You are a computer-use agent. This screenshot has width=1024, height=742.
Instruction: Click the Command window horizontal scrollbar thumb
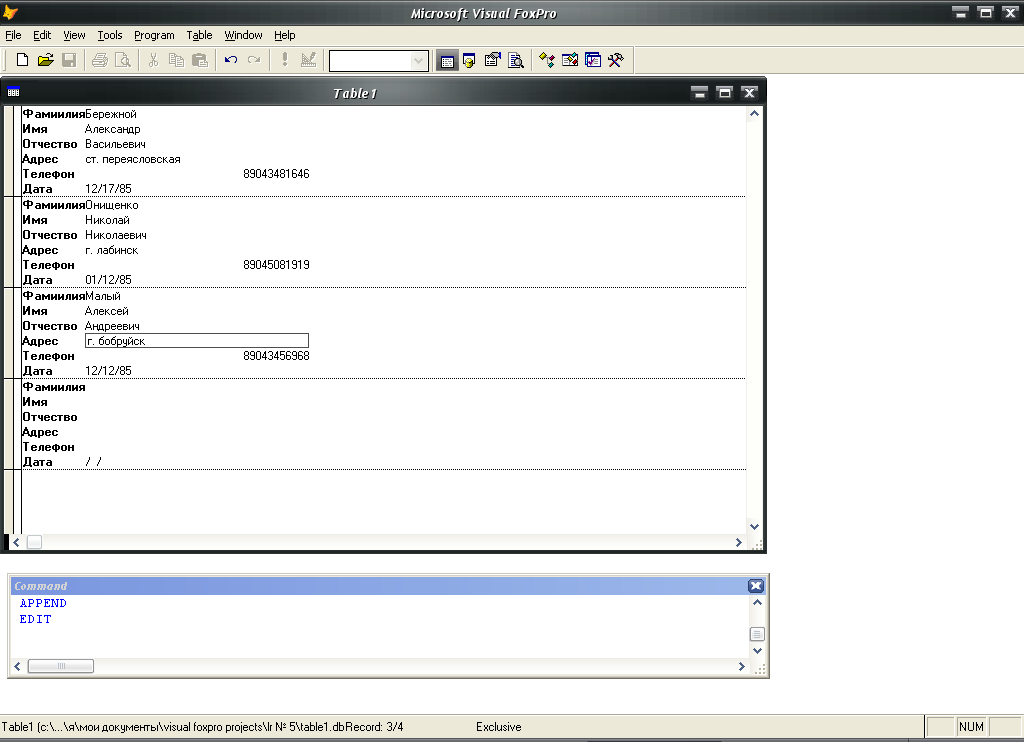click(61, 666)
